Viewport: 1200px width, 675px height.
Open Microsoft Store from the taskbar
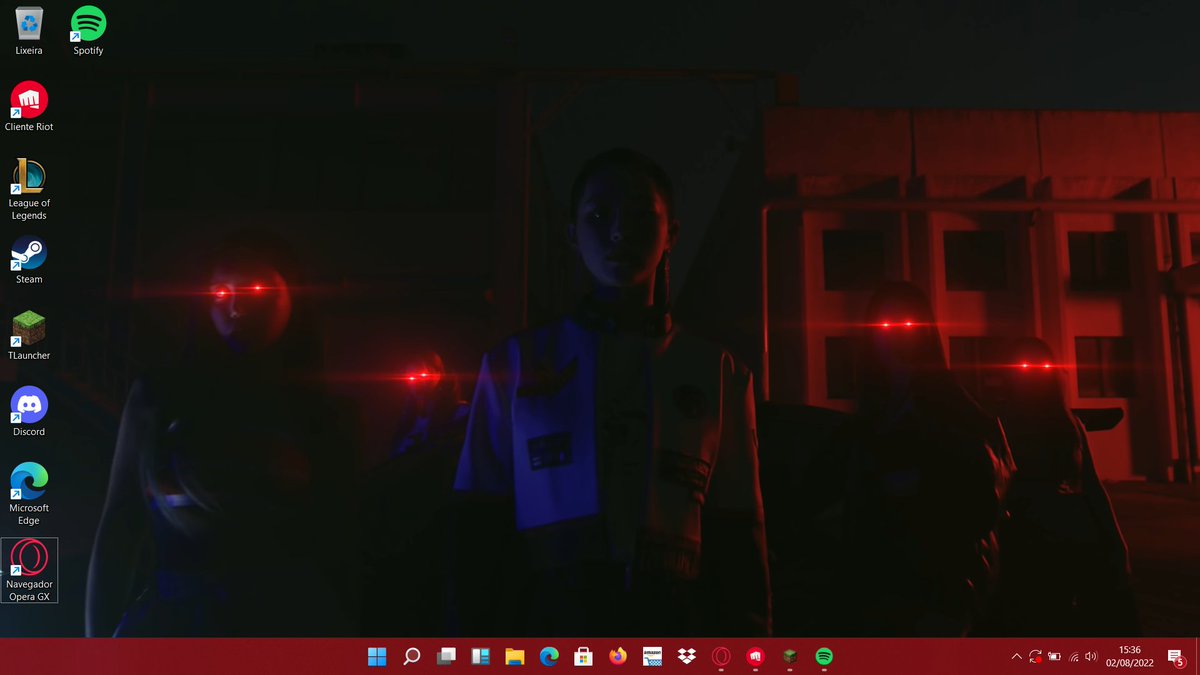coord(583,657)
